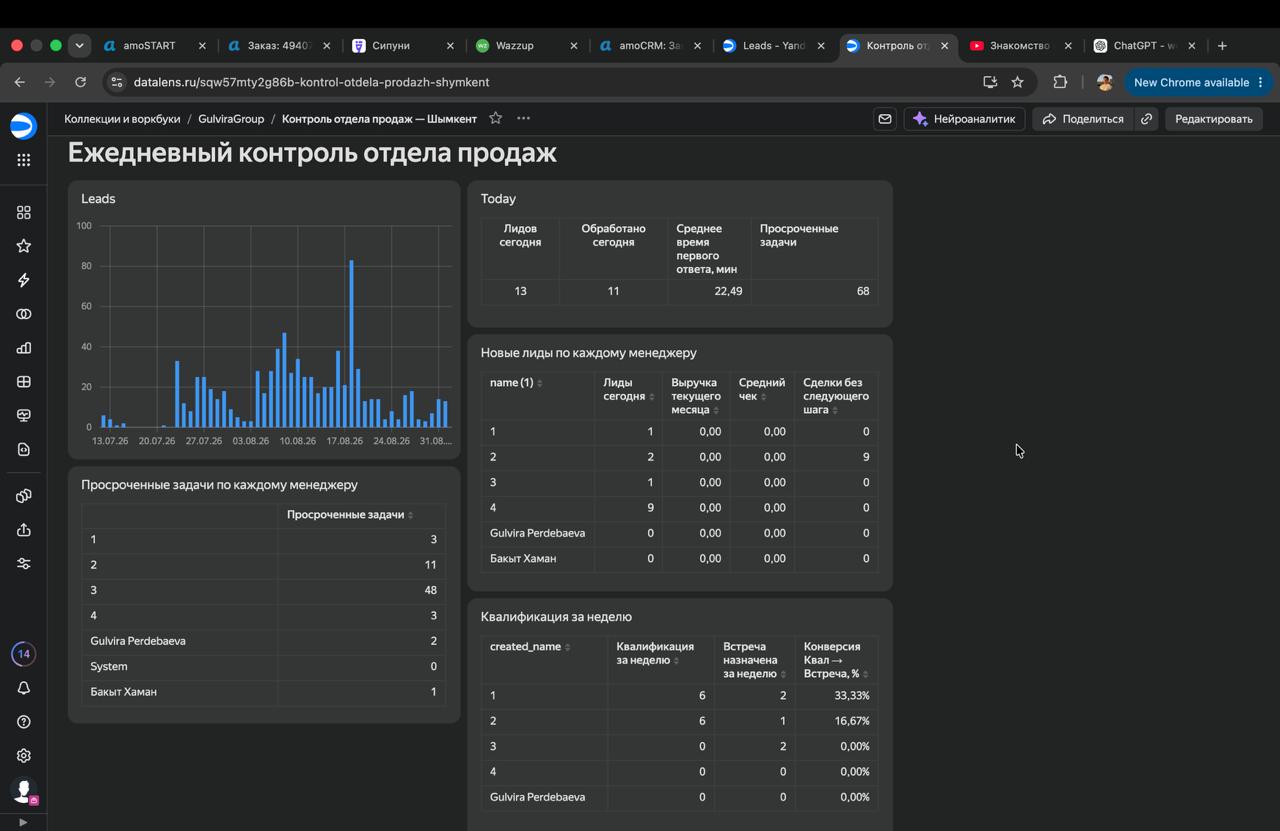The height and width of the screenshot is (831, 1280).
Task: Click the DataLens logo in sidebar
Action: coord(23,126)
